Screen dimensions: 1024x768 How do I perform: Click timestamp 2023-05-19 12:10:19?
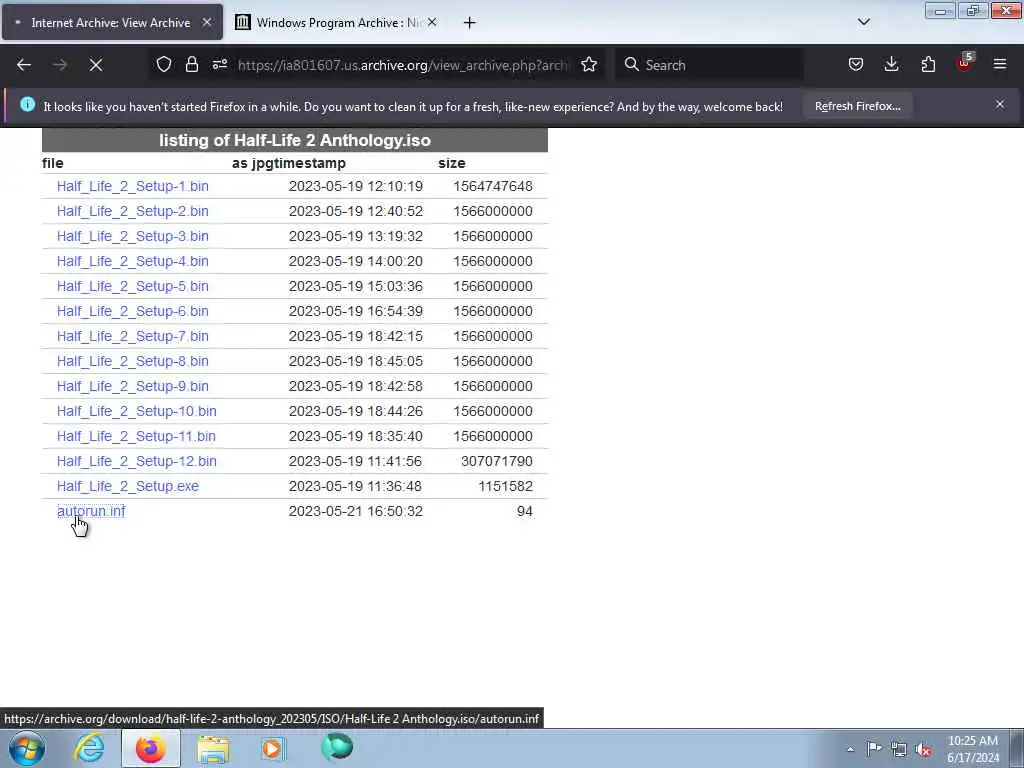point(356,186)
